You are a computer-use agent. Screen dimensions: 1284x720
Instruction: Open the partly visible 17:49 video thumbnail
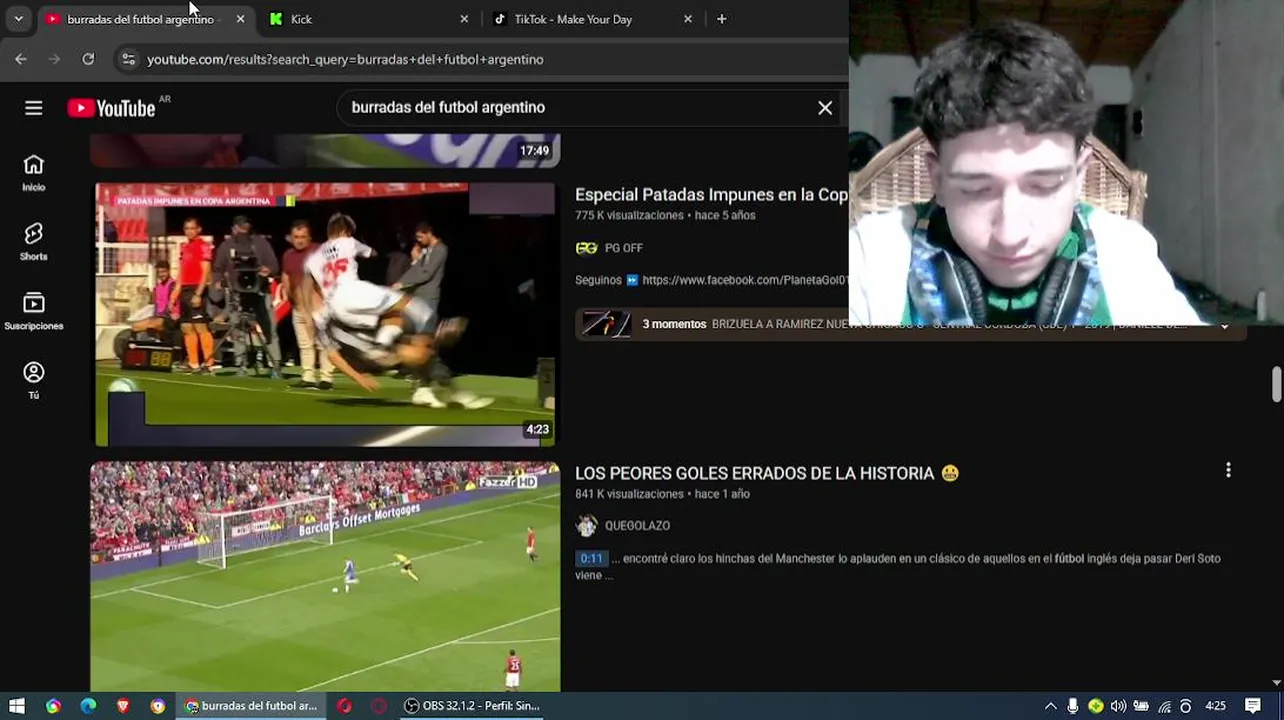[x=325, y=150]
